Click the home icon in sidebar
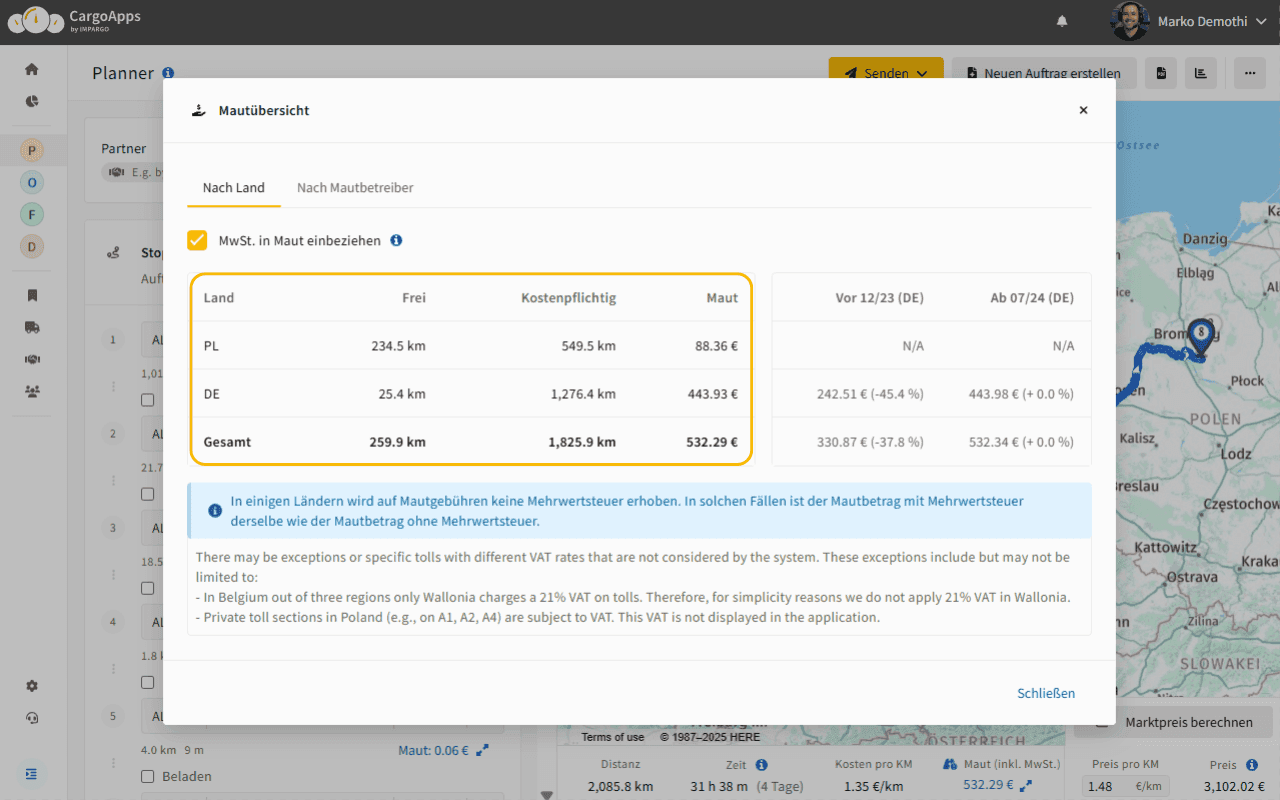The image size is (1280, 800). point(32,69)
